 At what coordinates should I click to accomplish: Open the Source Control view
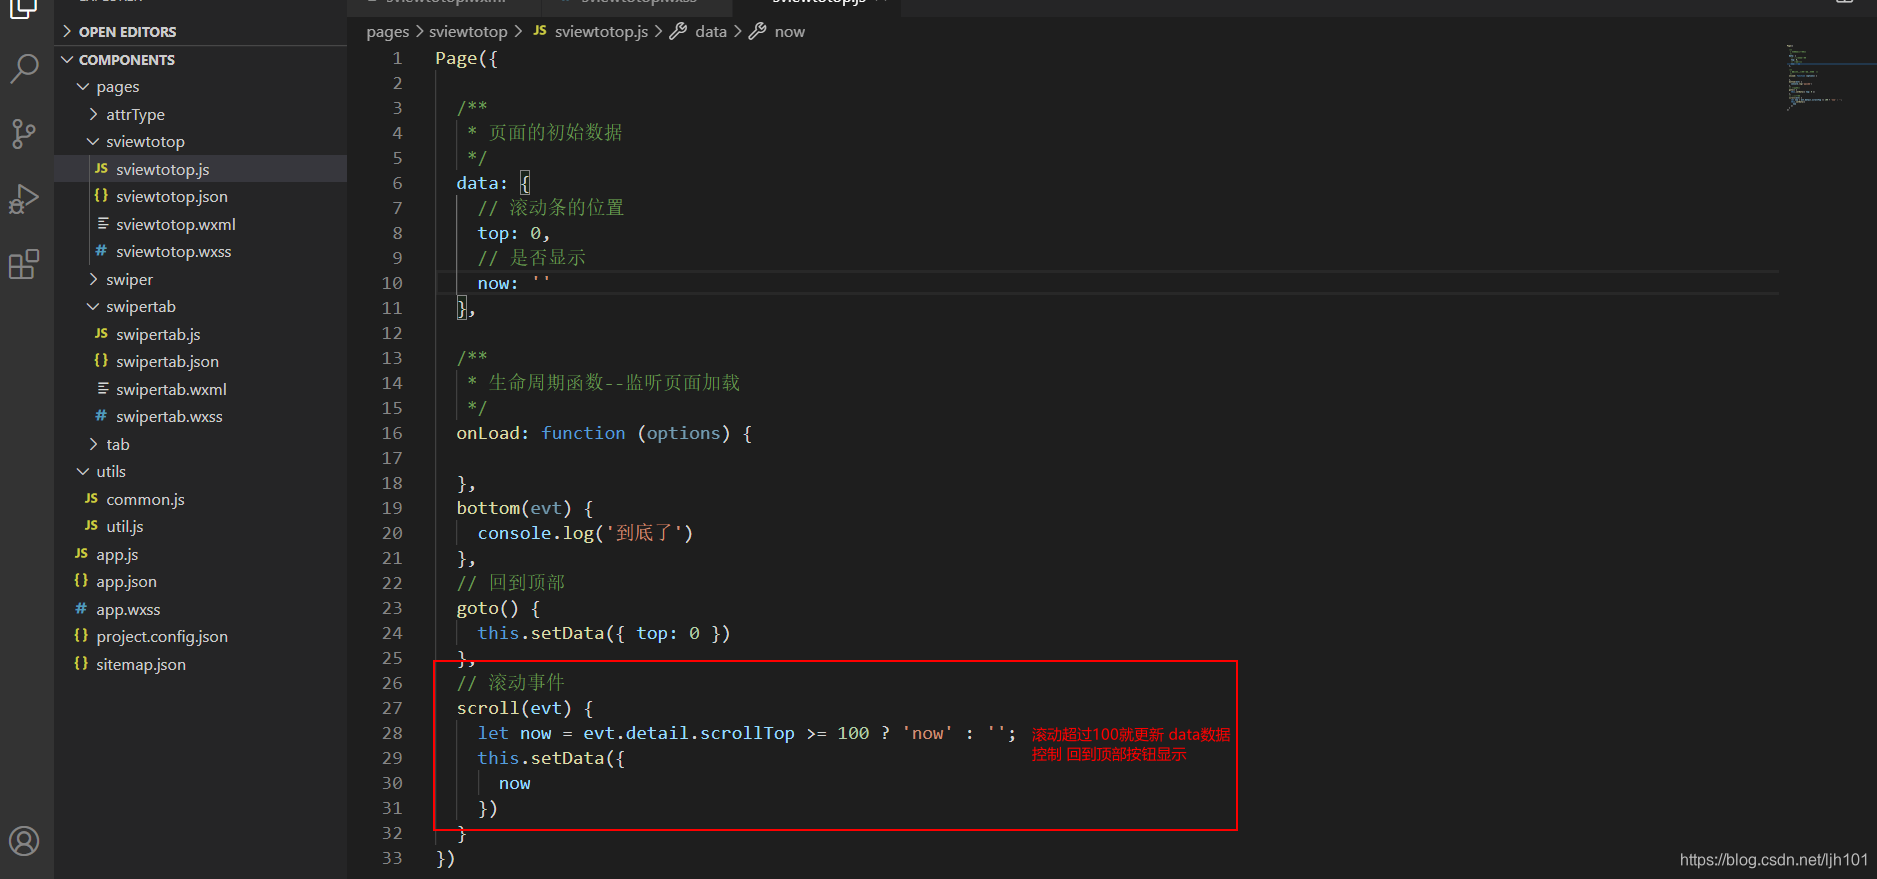coord(24,133)
